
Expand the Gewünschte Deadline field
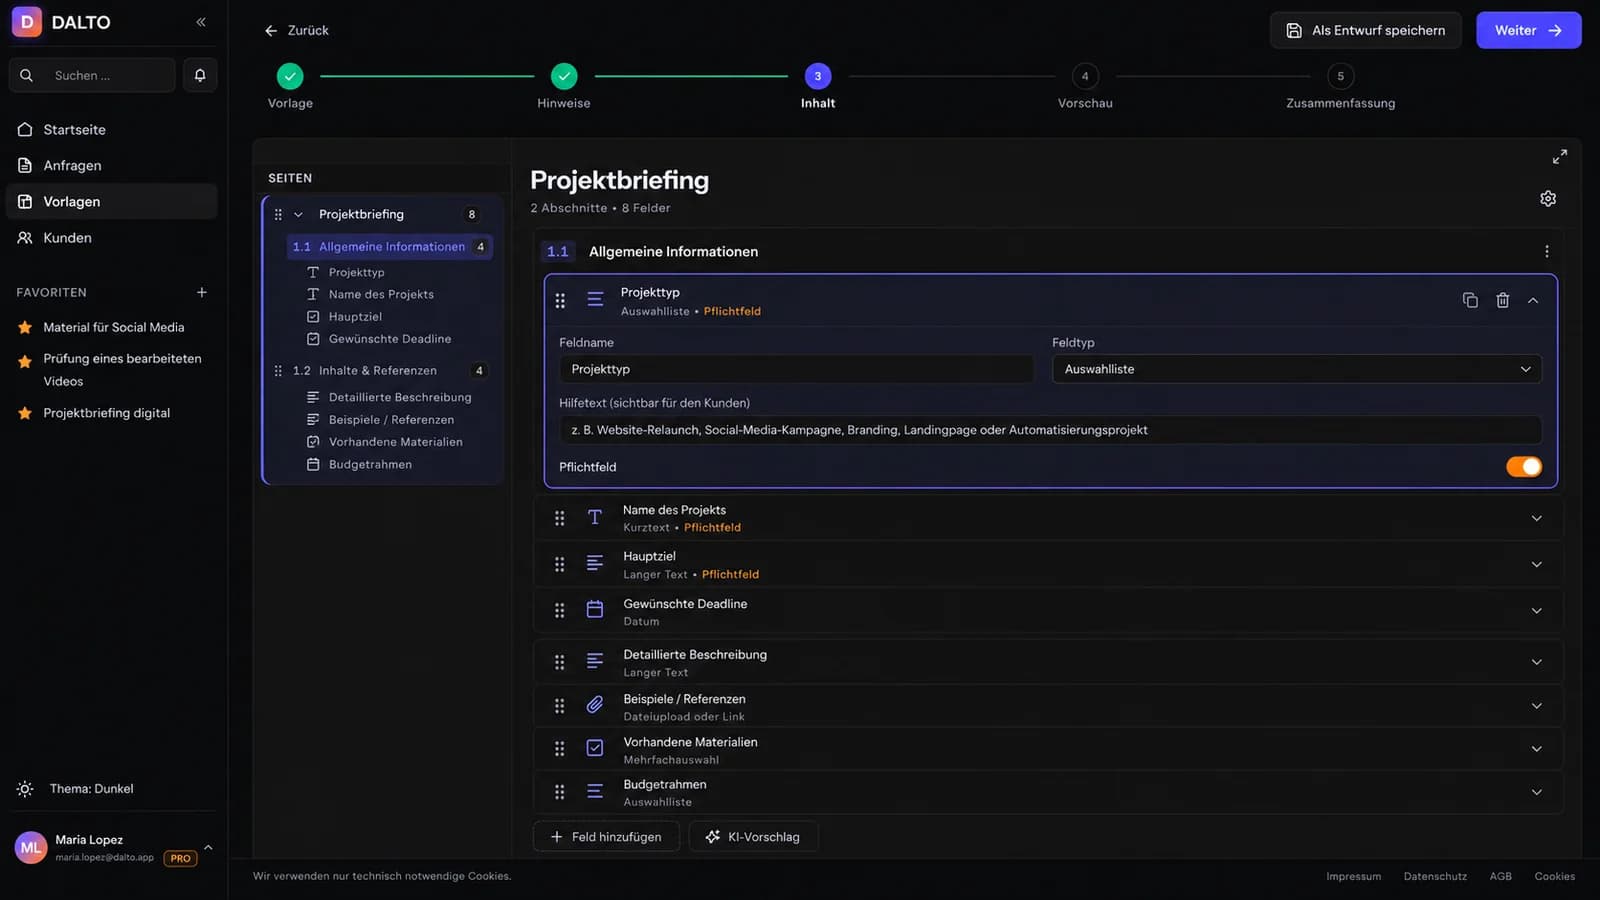[1537, 611]
